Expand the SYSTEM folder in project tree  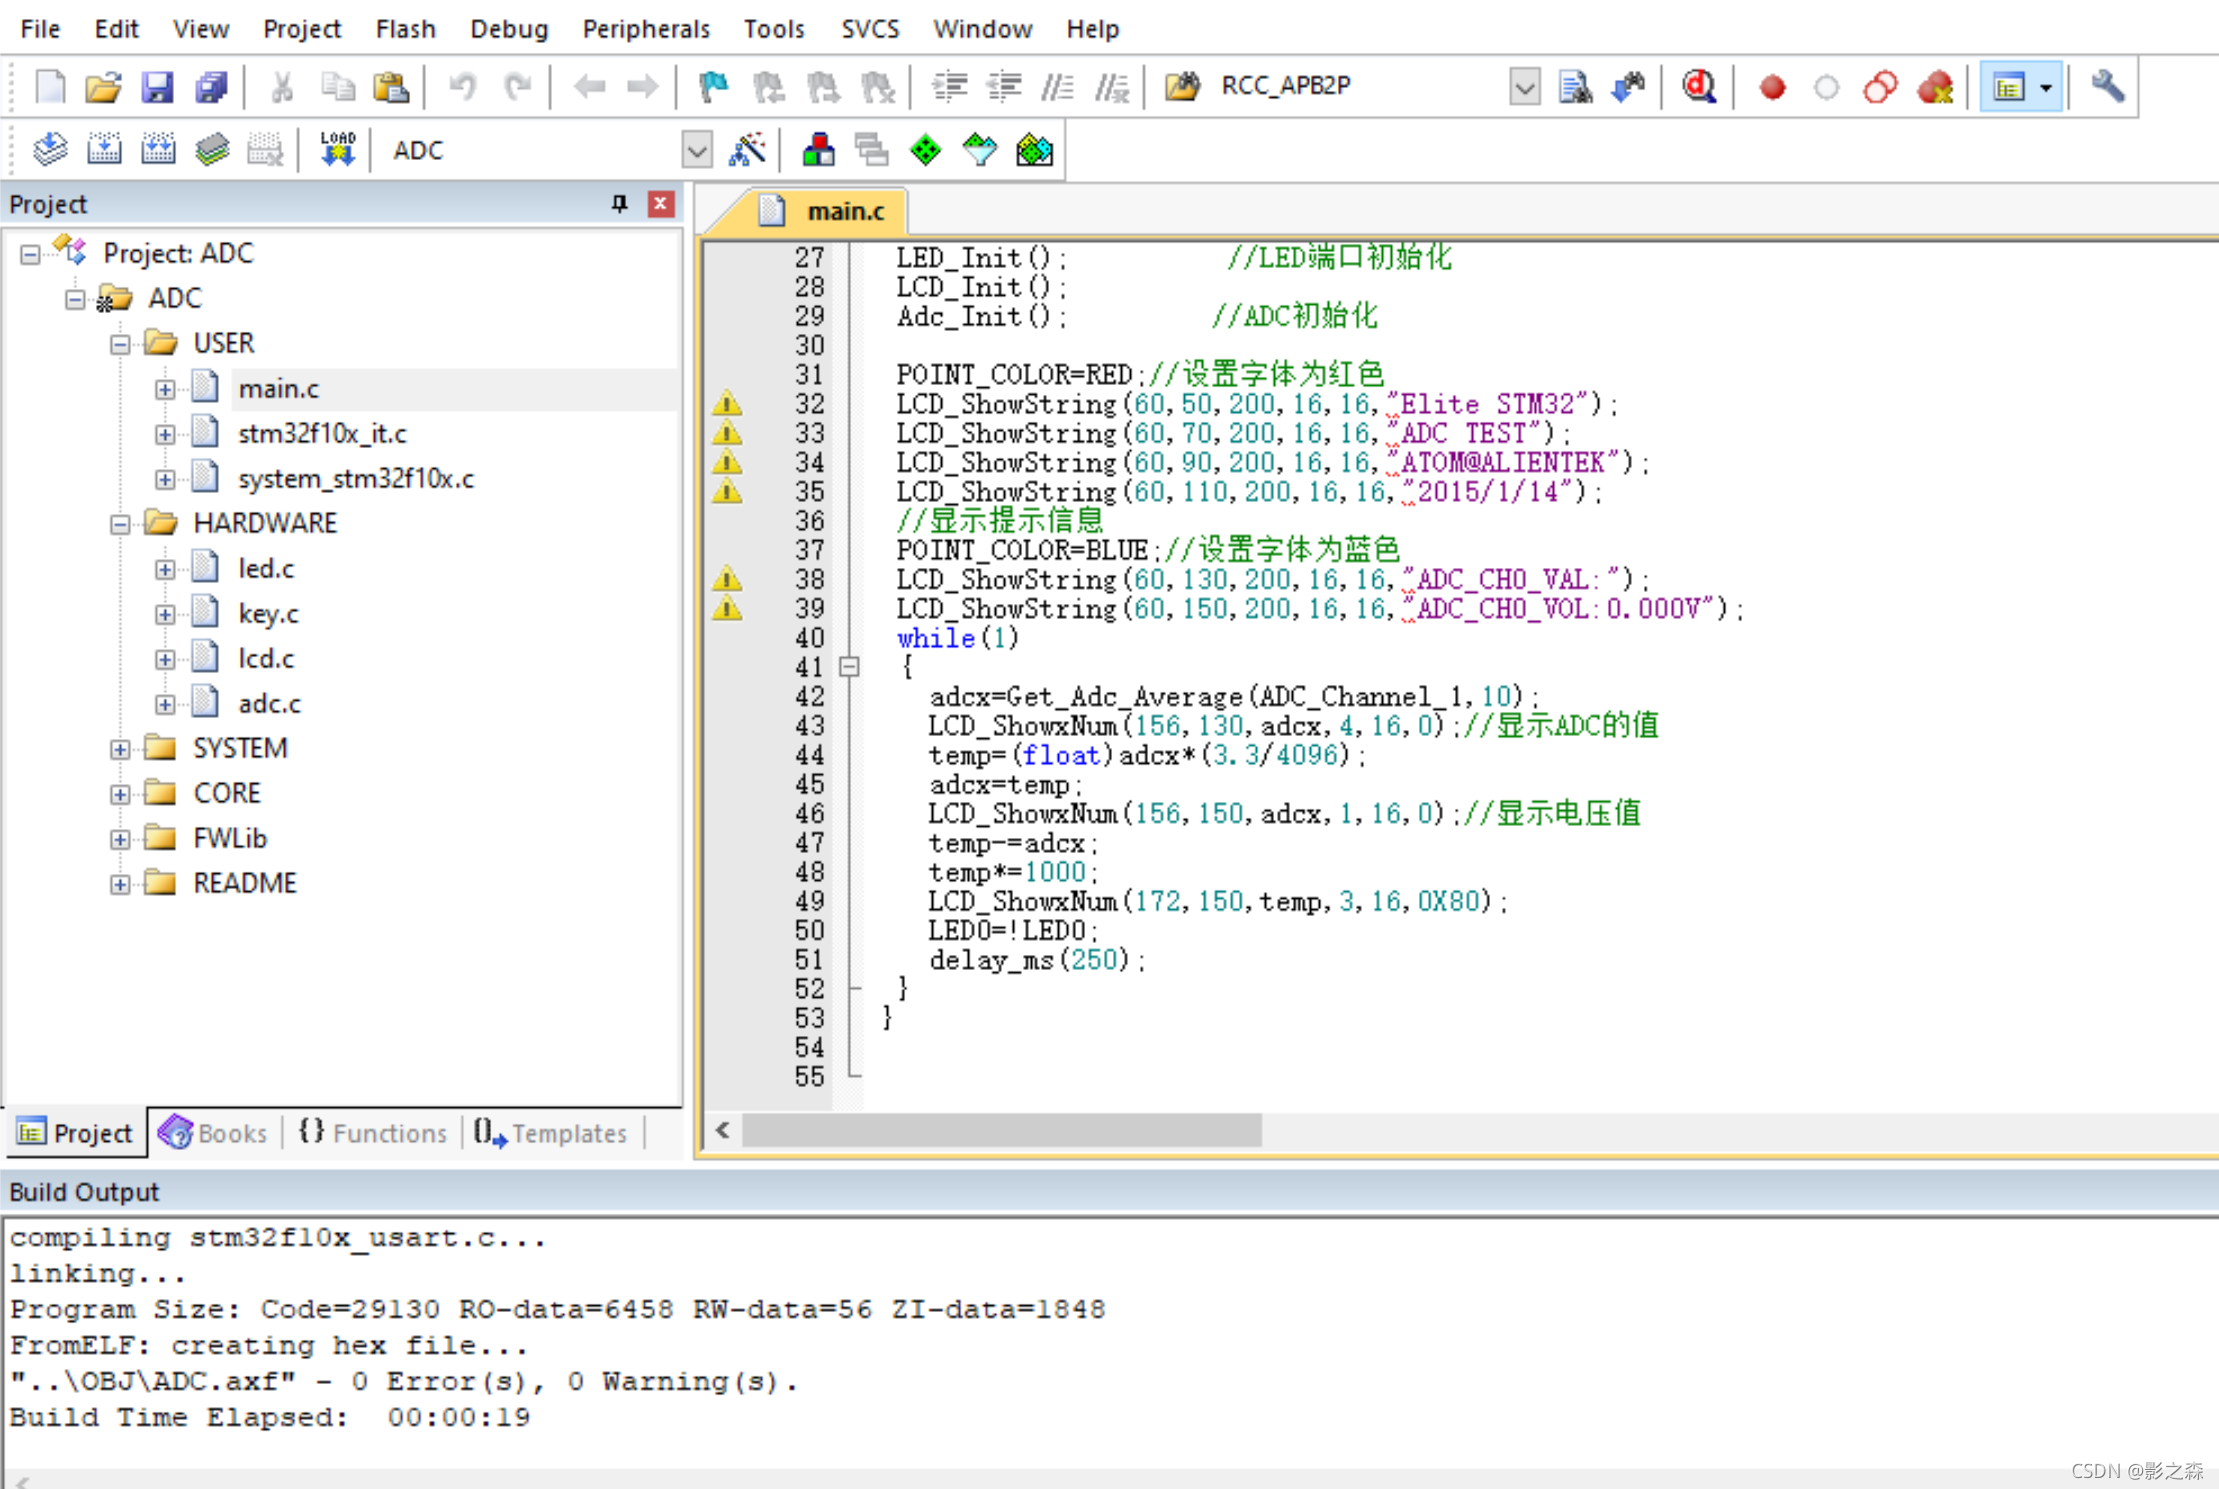[120, 746]
